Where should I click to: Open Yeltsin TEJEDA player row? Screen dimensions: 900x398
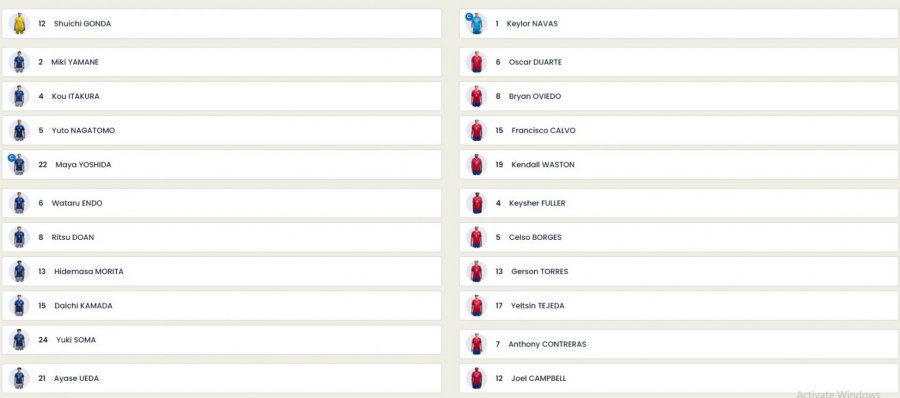click(678, 306)
